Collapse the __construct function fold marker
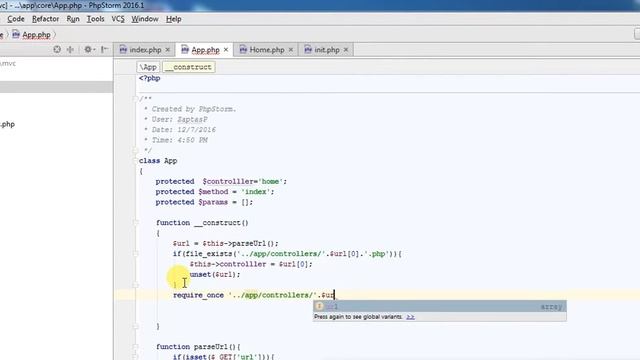Image resolution: width=640 pixels, height=360 pixels. point(135,222)
